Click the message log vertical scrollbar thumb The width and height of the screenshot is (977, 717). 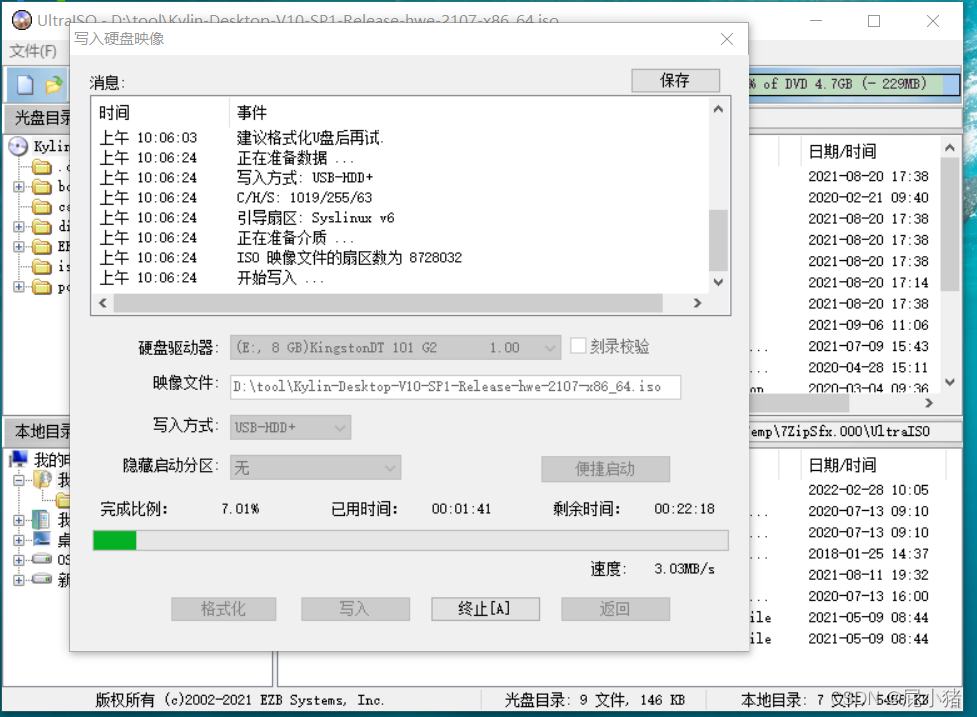[x=718, y=240]
